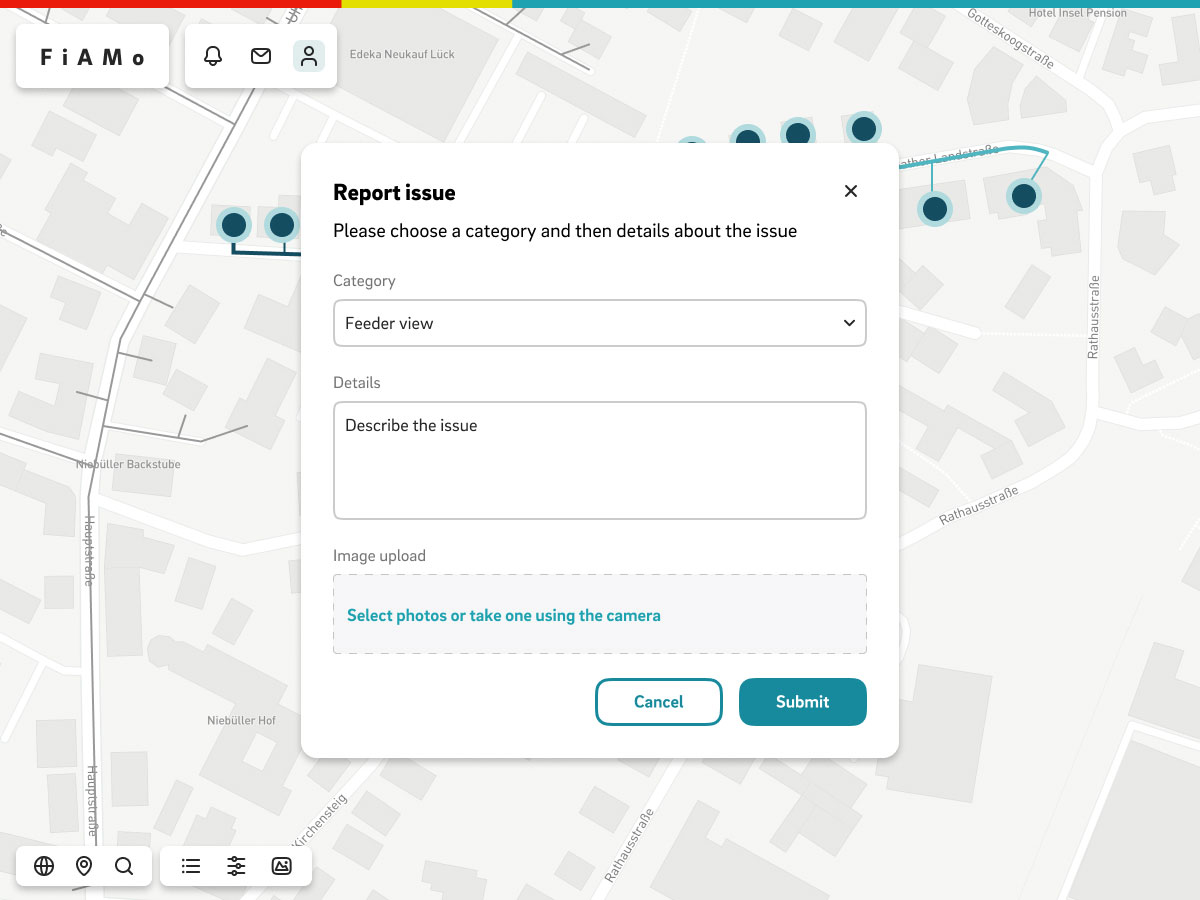Image resolution: width=1200 pixels, height=900 pixels.
Task: Open the search magnifier icon
Action: coord(124,866)
